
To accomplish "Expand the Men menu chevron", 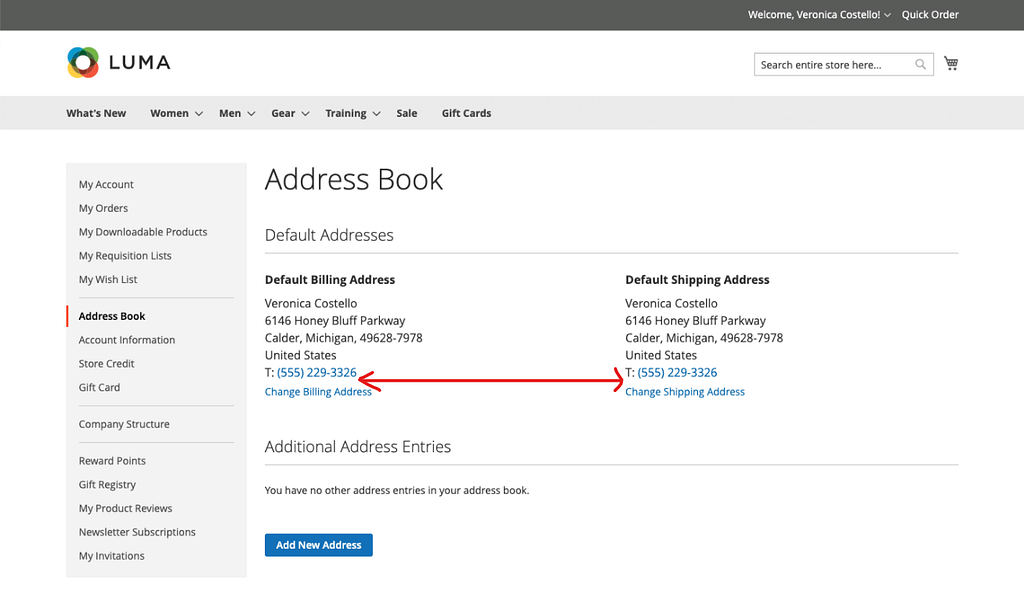I will (251, 114).
